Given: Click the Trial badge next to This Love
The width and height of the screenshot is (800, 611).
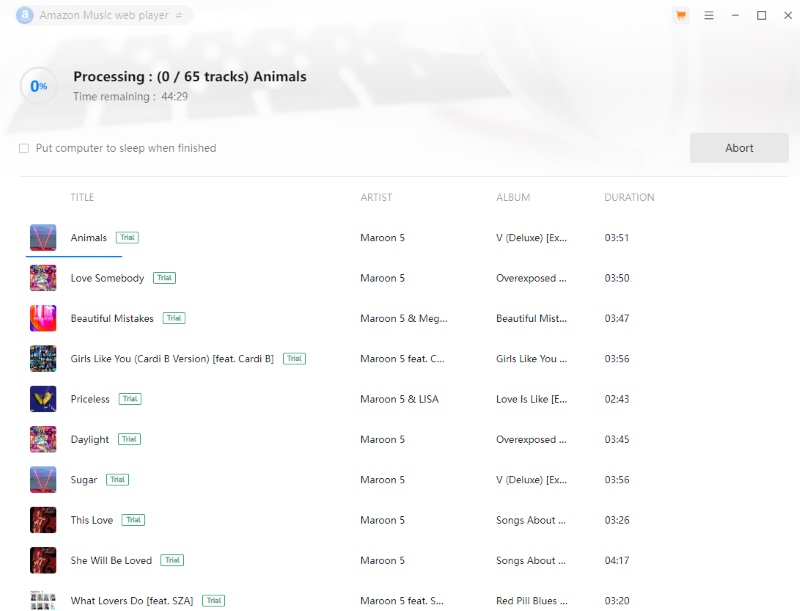Looking at the screenshot, I should pyautogui.click(x=133, y=520).
